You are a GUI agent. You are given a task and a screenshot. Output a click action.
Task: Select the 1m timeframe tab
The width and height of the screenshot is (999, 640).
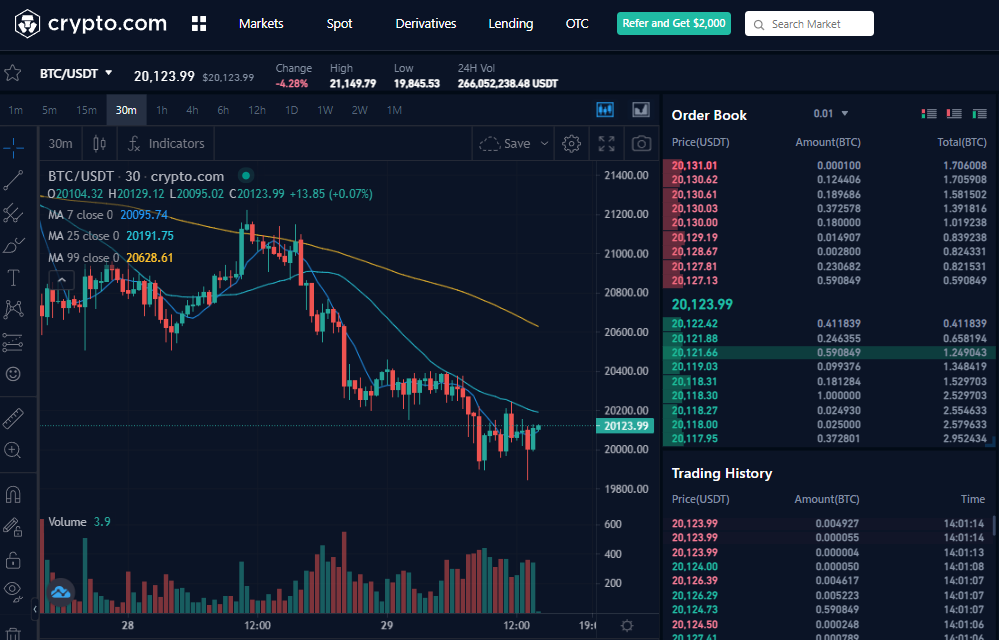coord(15,110)
